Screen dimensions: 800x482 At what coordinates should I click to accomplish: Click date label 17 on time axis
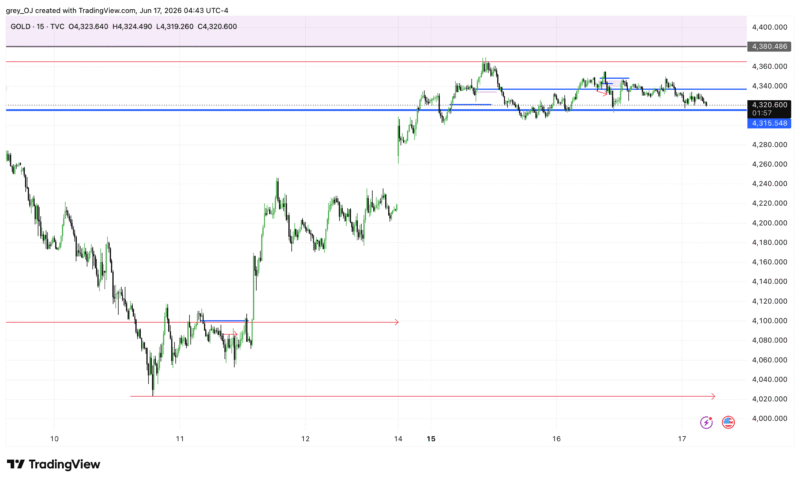(682, 439)
